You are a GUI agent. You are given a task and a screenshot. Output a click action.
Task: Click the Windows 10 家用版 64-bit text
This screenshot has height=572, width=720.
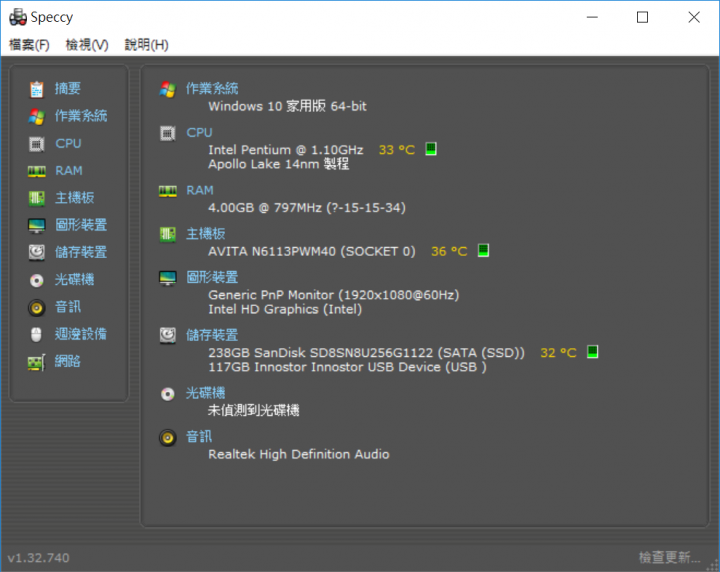[x=287, y=107]
